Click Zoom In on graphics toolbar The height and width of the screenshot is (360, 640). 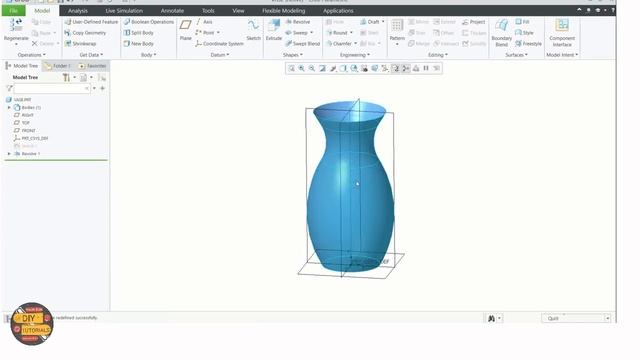[x=302, y=68]
